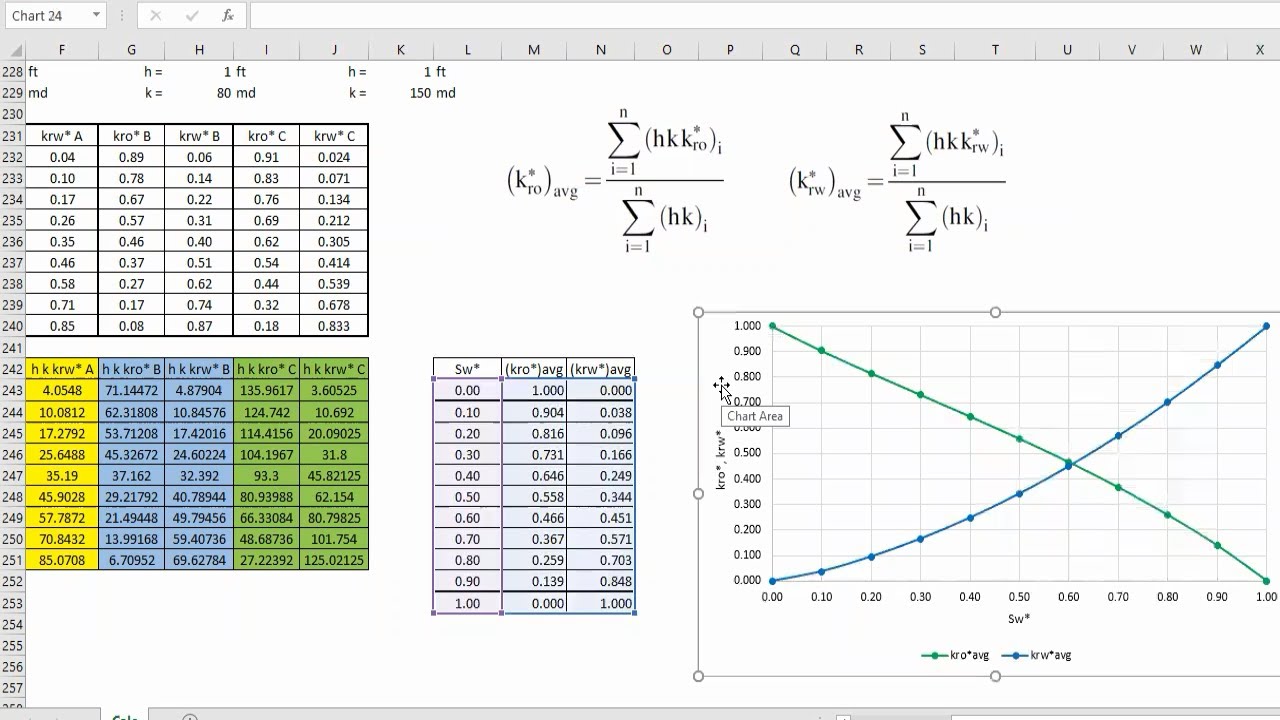1280x720 pixels.
Task: Click the cell with value 0.451
Action: 601,518
